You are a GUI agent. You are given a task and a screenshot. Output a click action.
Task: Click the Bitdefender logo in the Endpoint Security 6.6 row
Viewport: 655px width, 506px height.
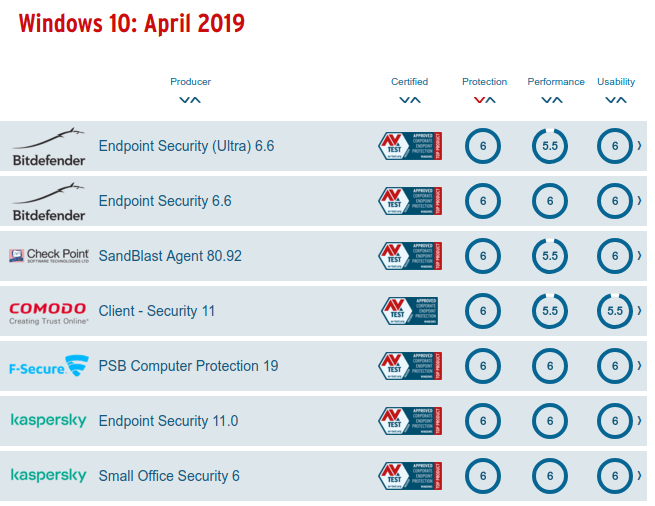[49, 201]
